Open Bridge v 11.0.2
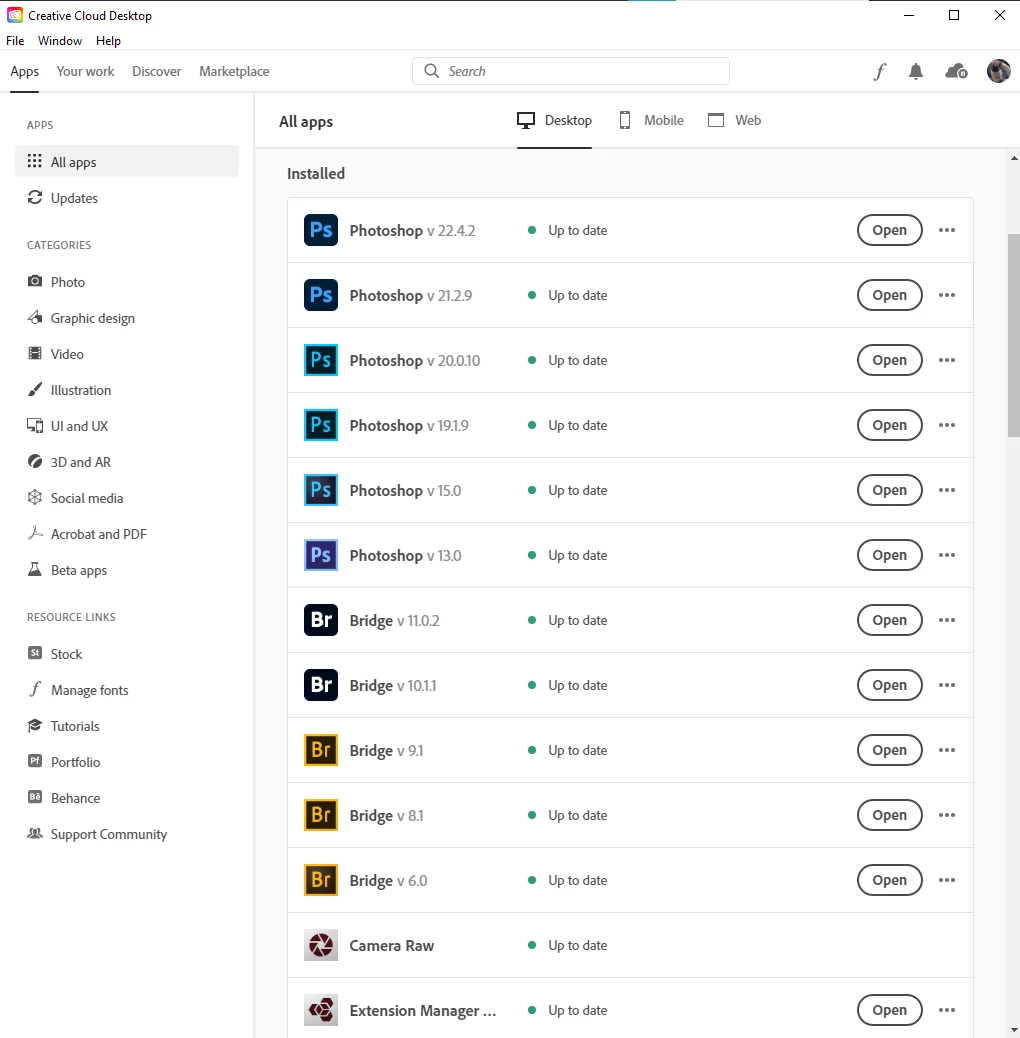This screenshot has width=1020, height=1038. pyautogui.click(x=890, y=620)
